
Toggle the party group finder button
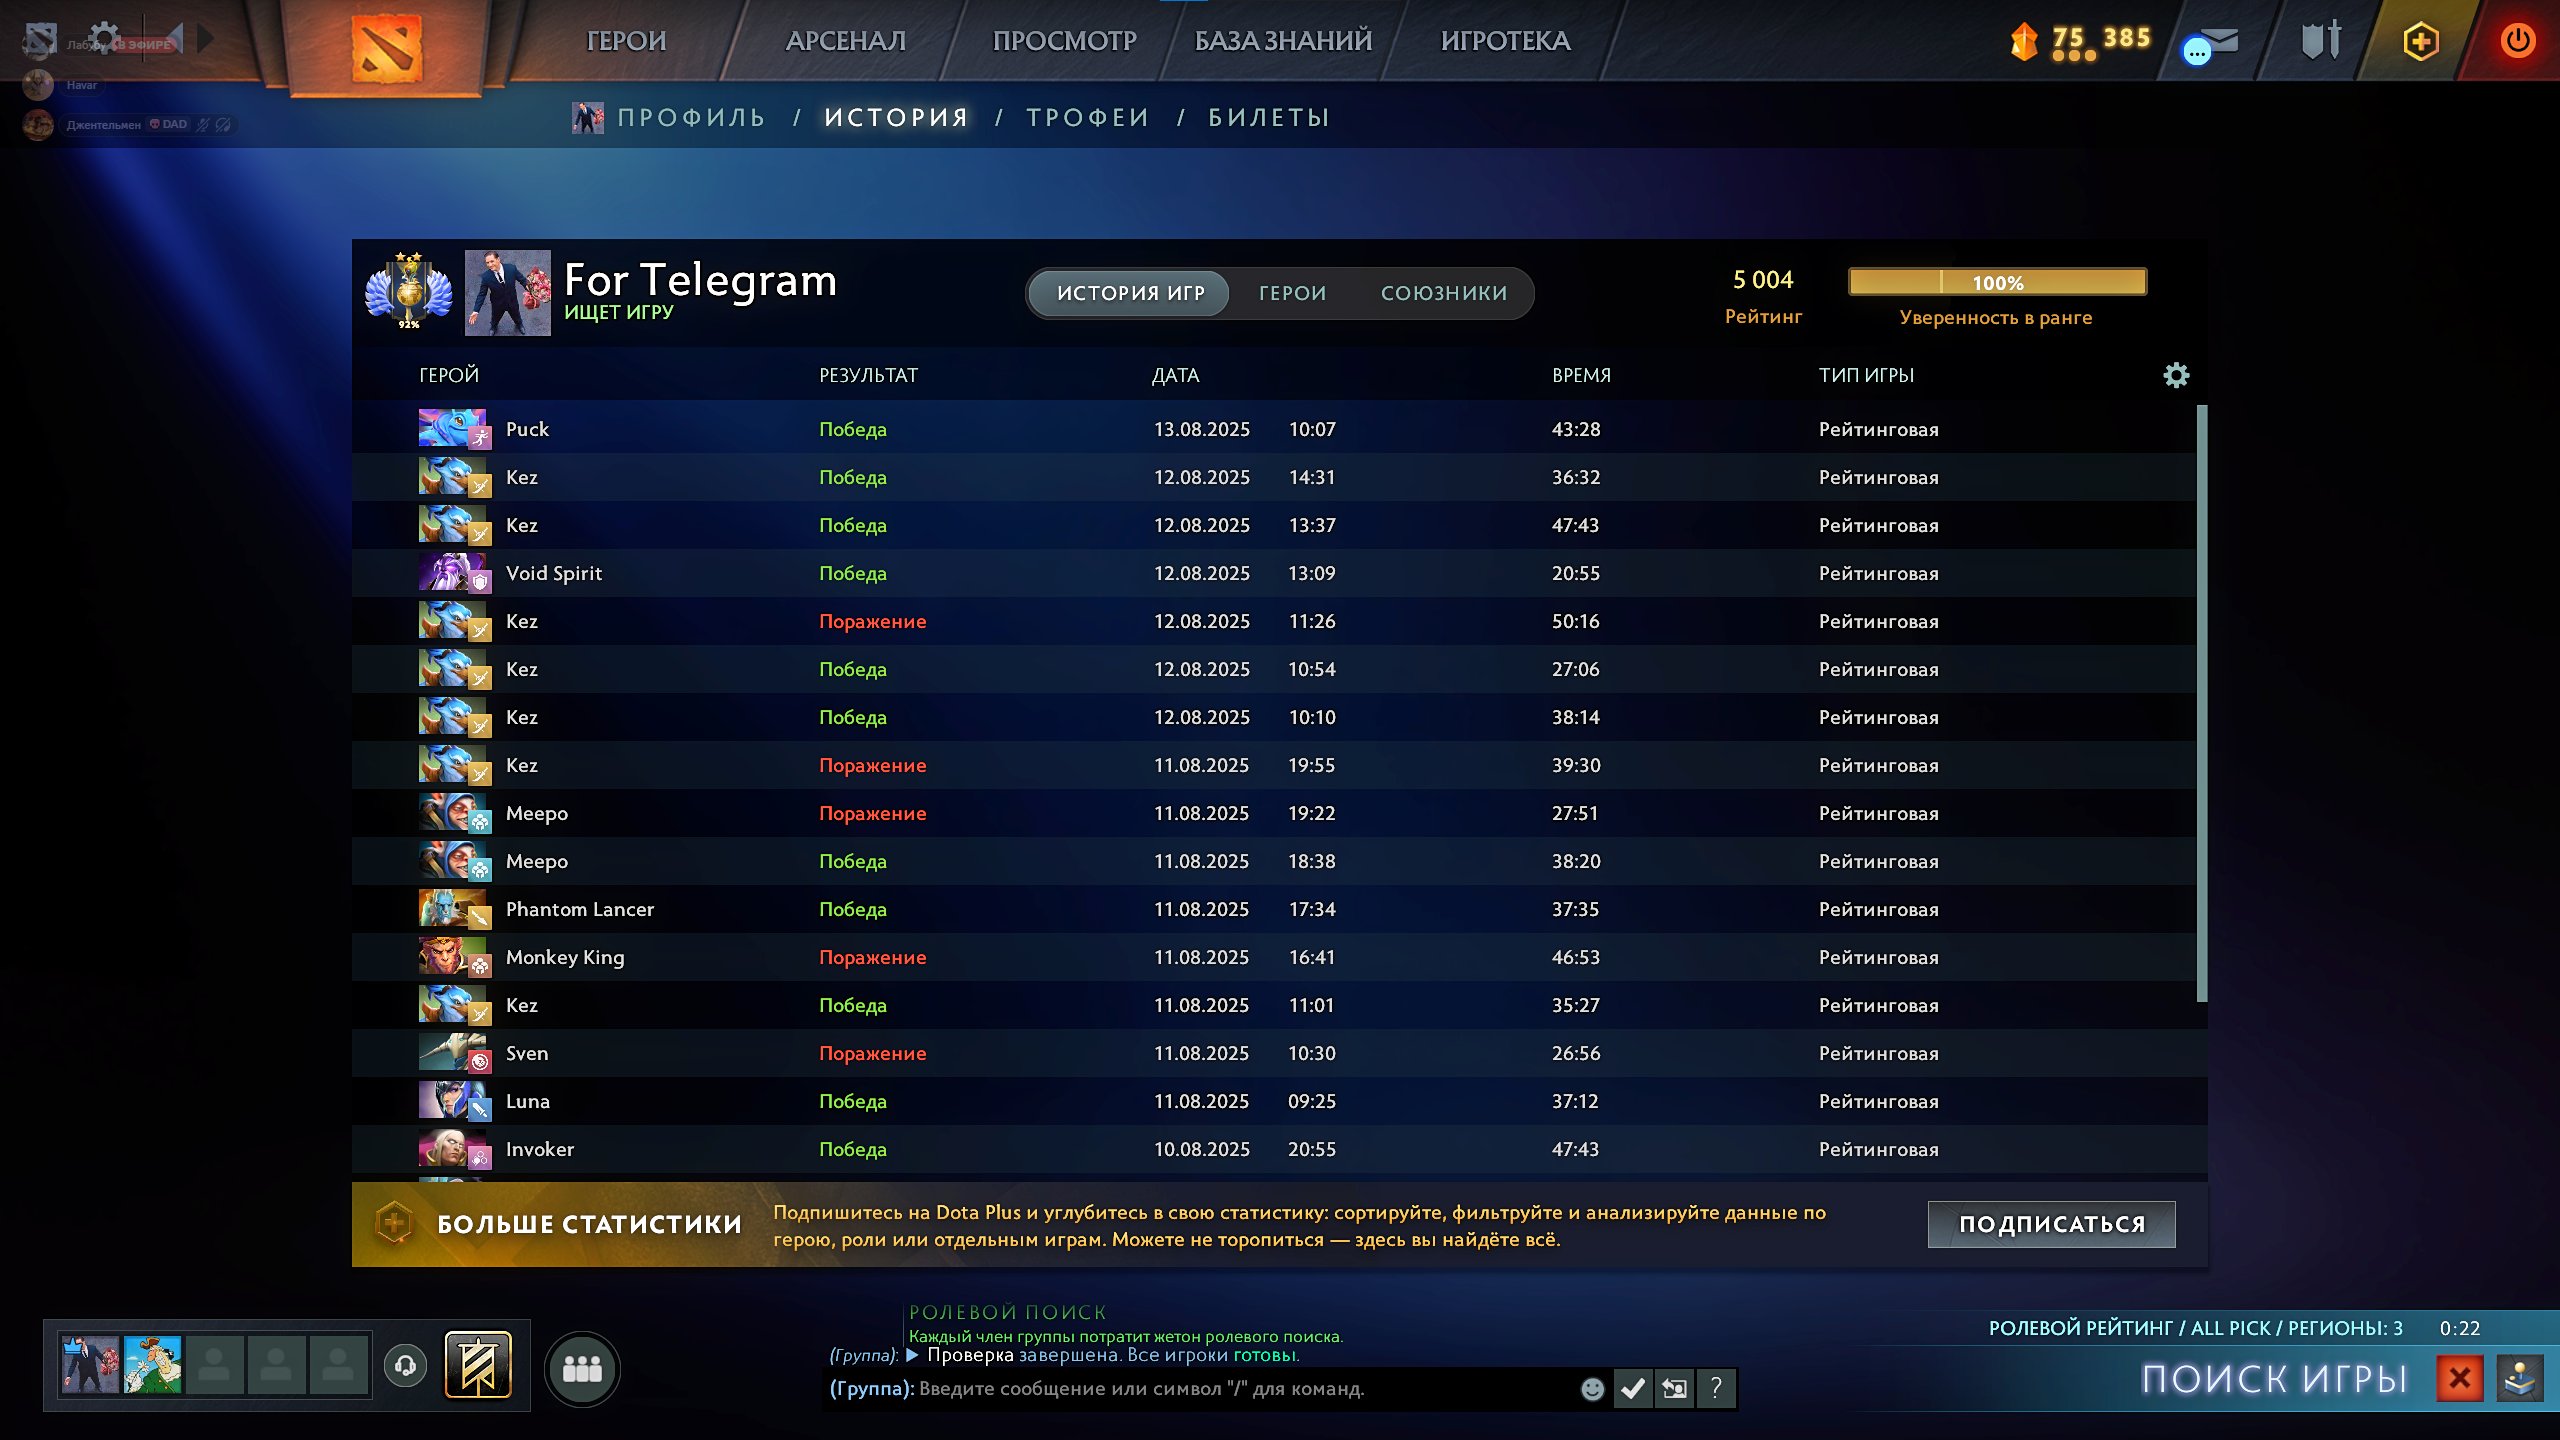click(582, 1368)
